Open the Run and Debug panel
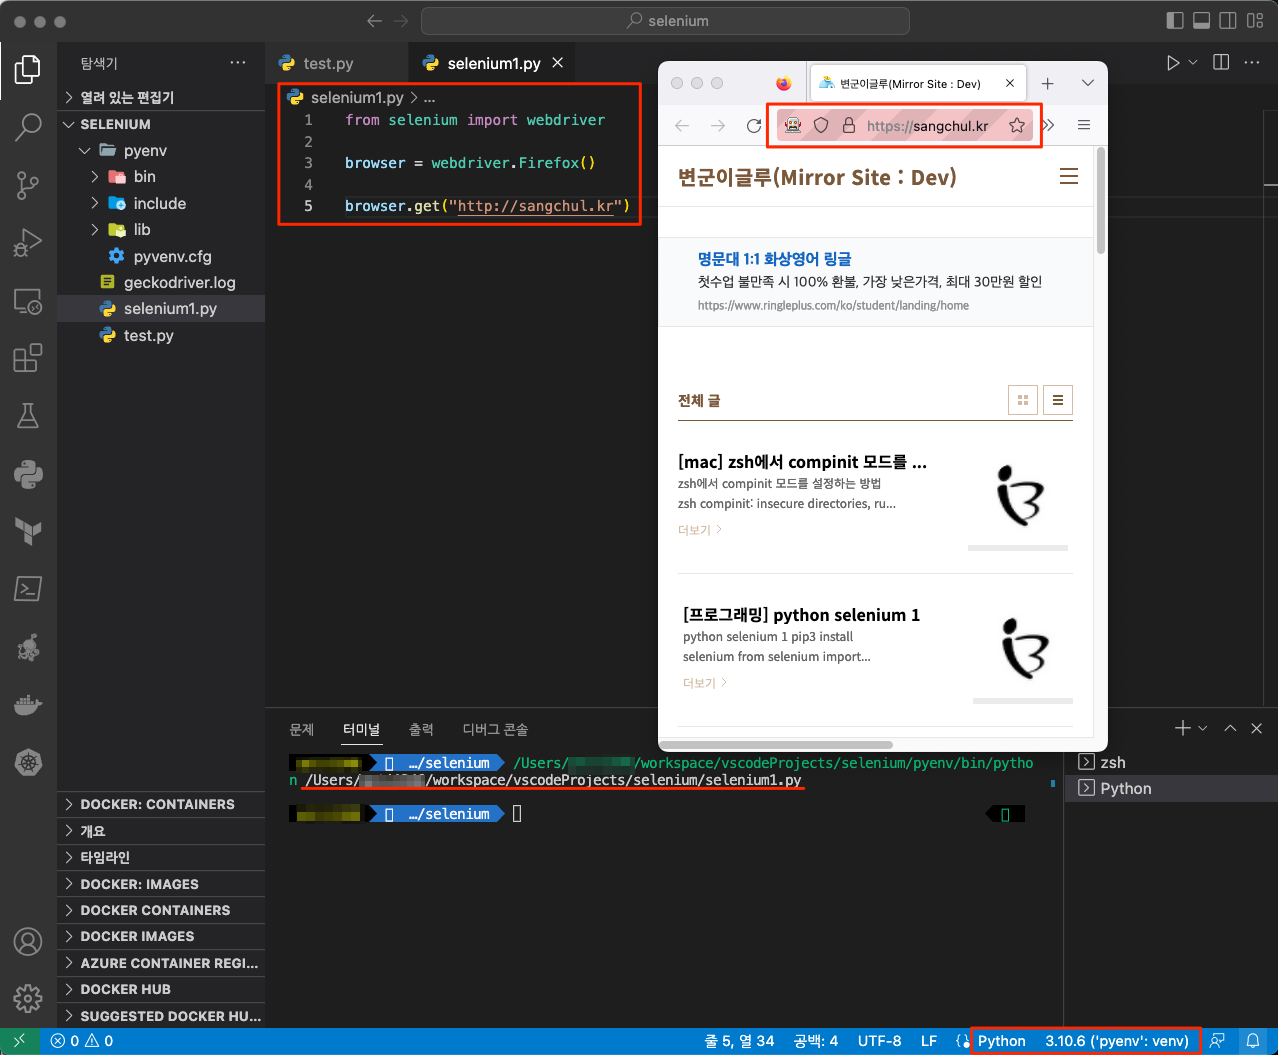The width and height of the screenshot is (1278, 1055). point(27,242)
